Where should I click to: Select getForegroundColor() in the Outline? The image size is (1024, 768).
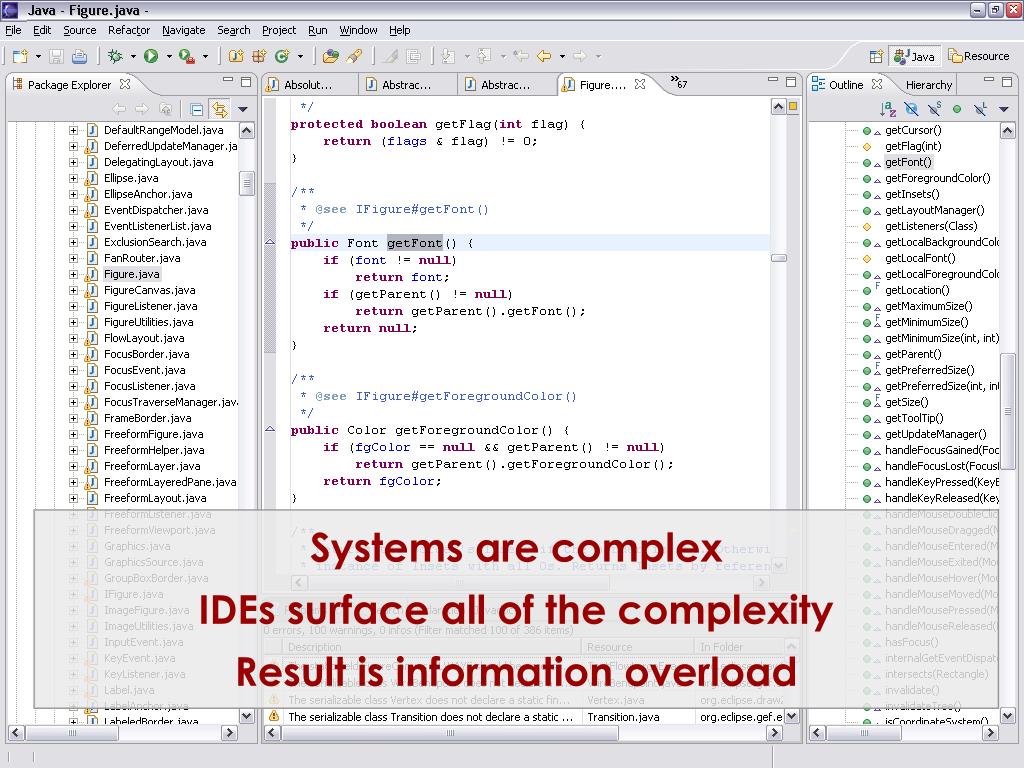coord(937,178)
